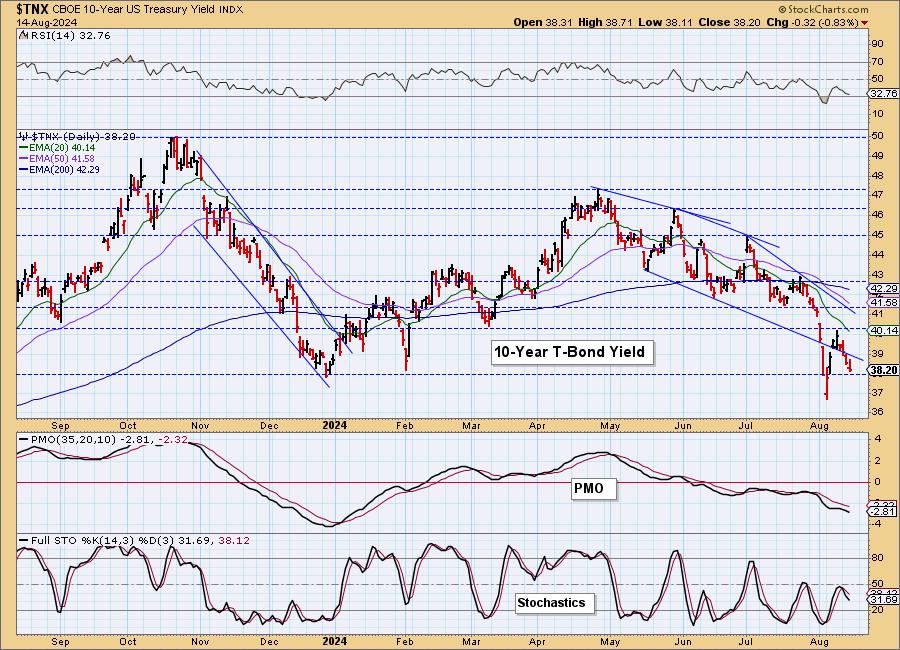Viewport: 900px width, 650px height.
Task: Click the Close 38.20 value
Action: tap(730, 22)
